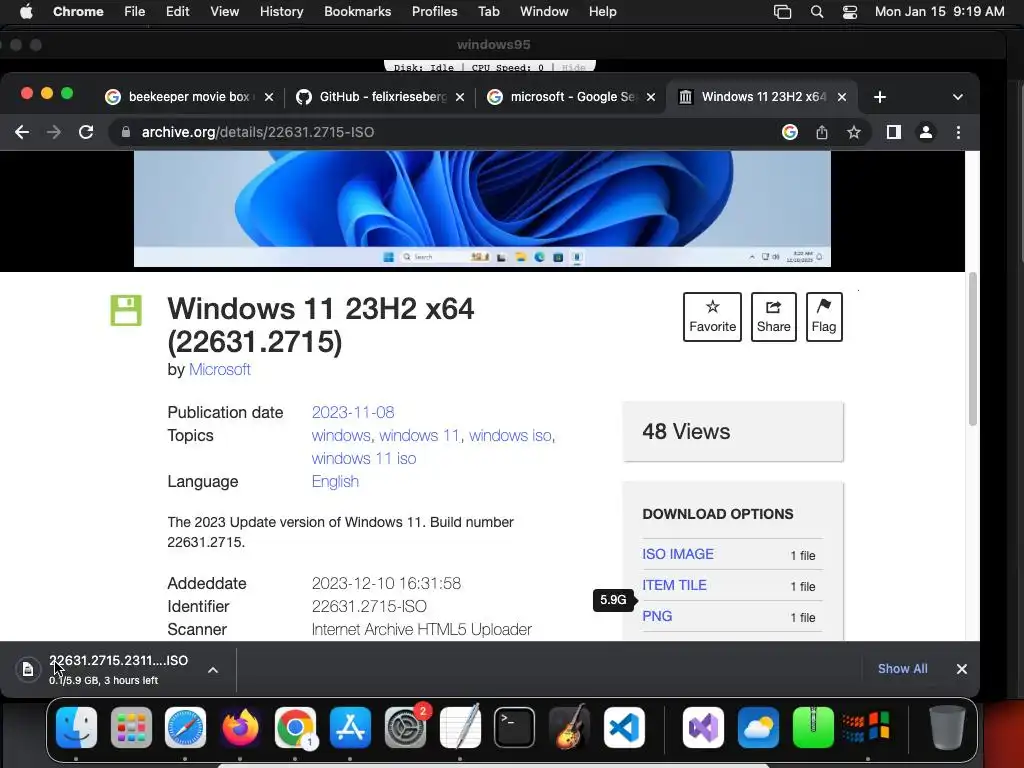Open the Apple menu
The image size is (1024, 768).
[x=26, y=12]
